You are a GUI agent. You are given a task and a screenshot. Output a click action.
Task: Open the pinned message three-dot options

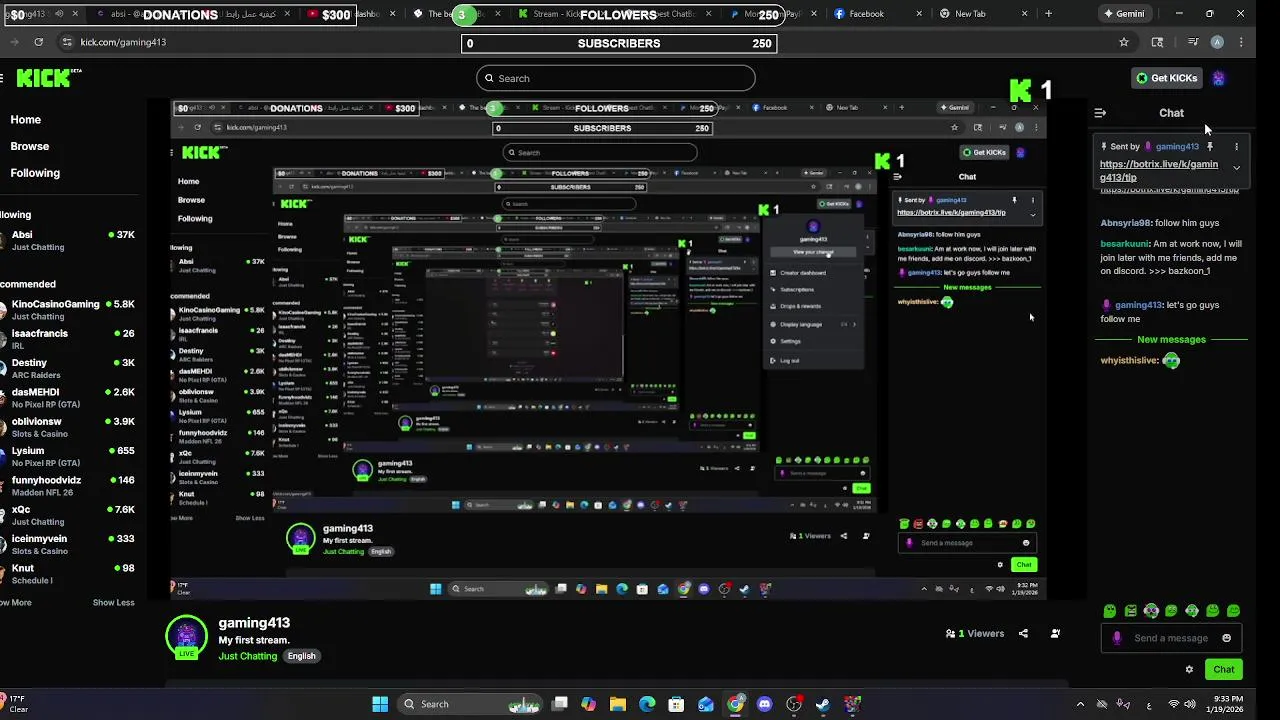coord(1236,147)
